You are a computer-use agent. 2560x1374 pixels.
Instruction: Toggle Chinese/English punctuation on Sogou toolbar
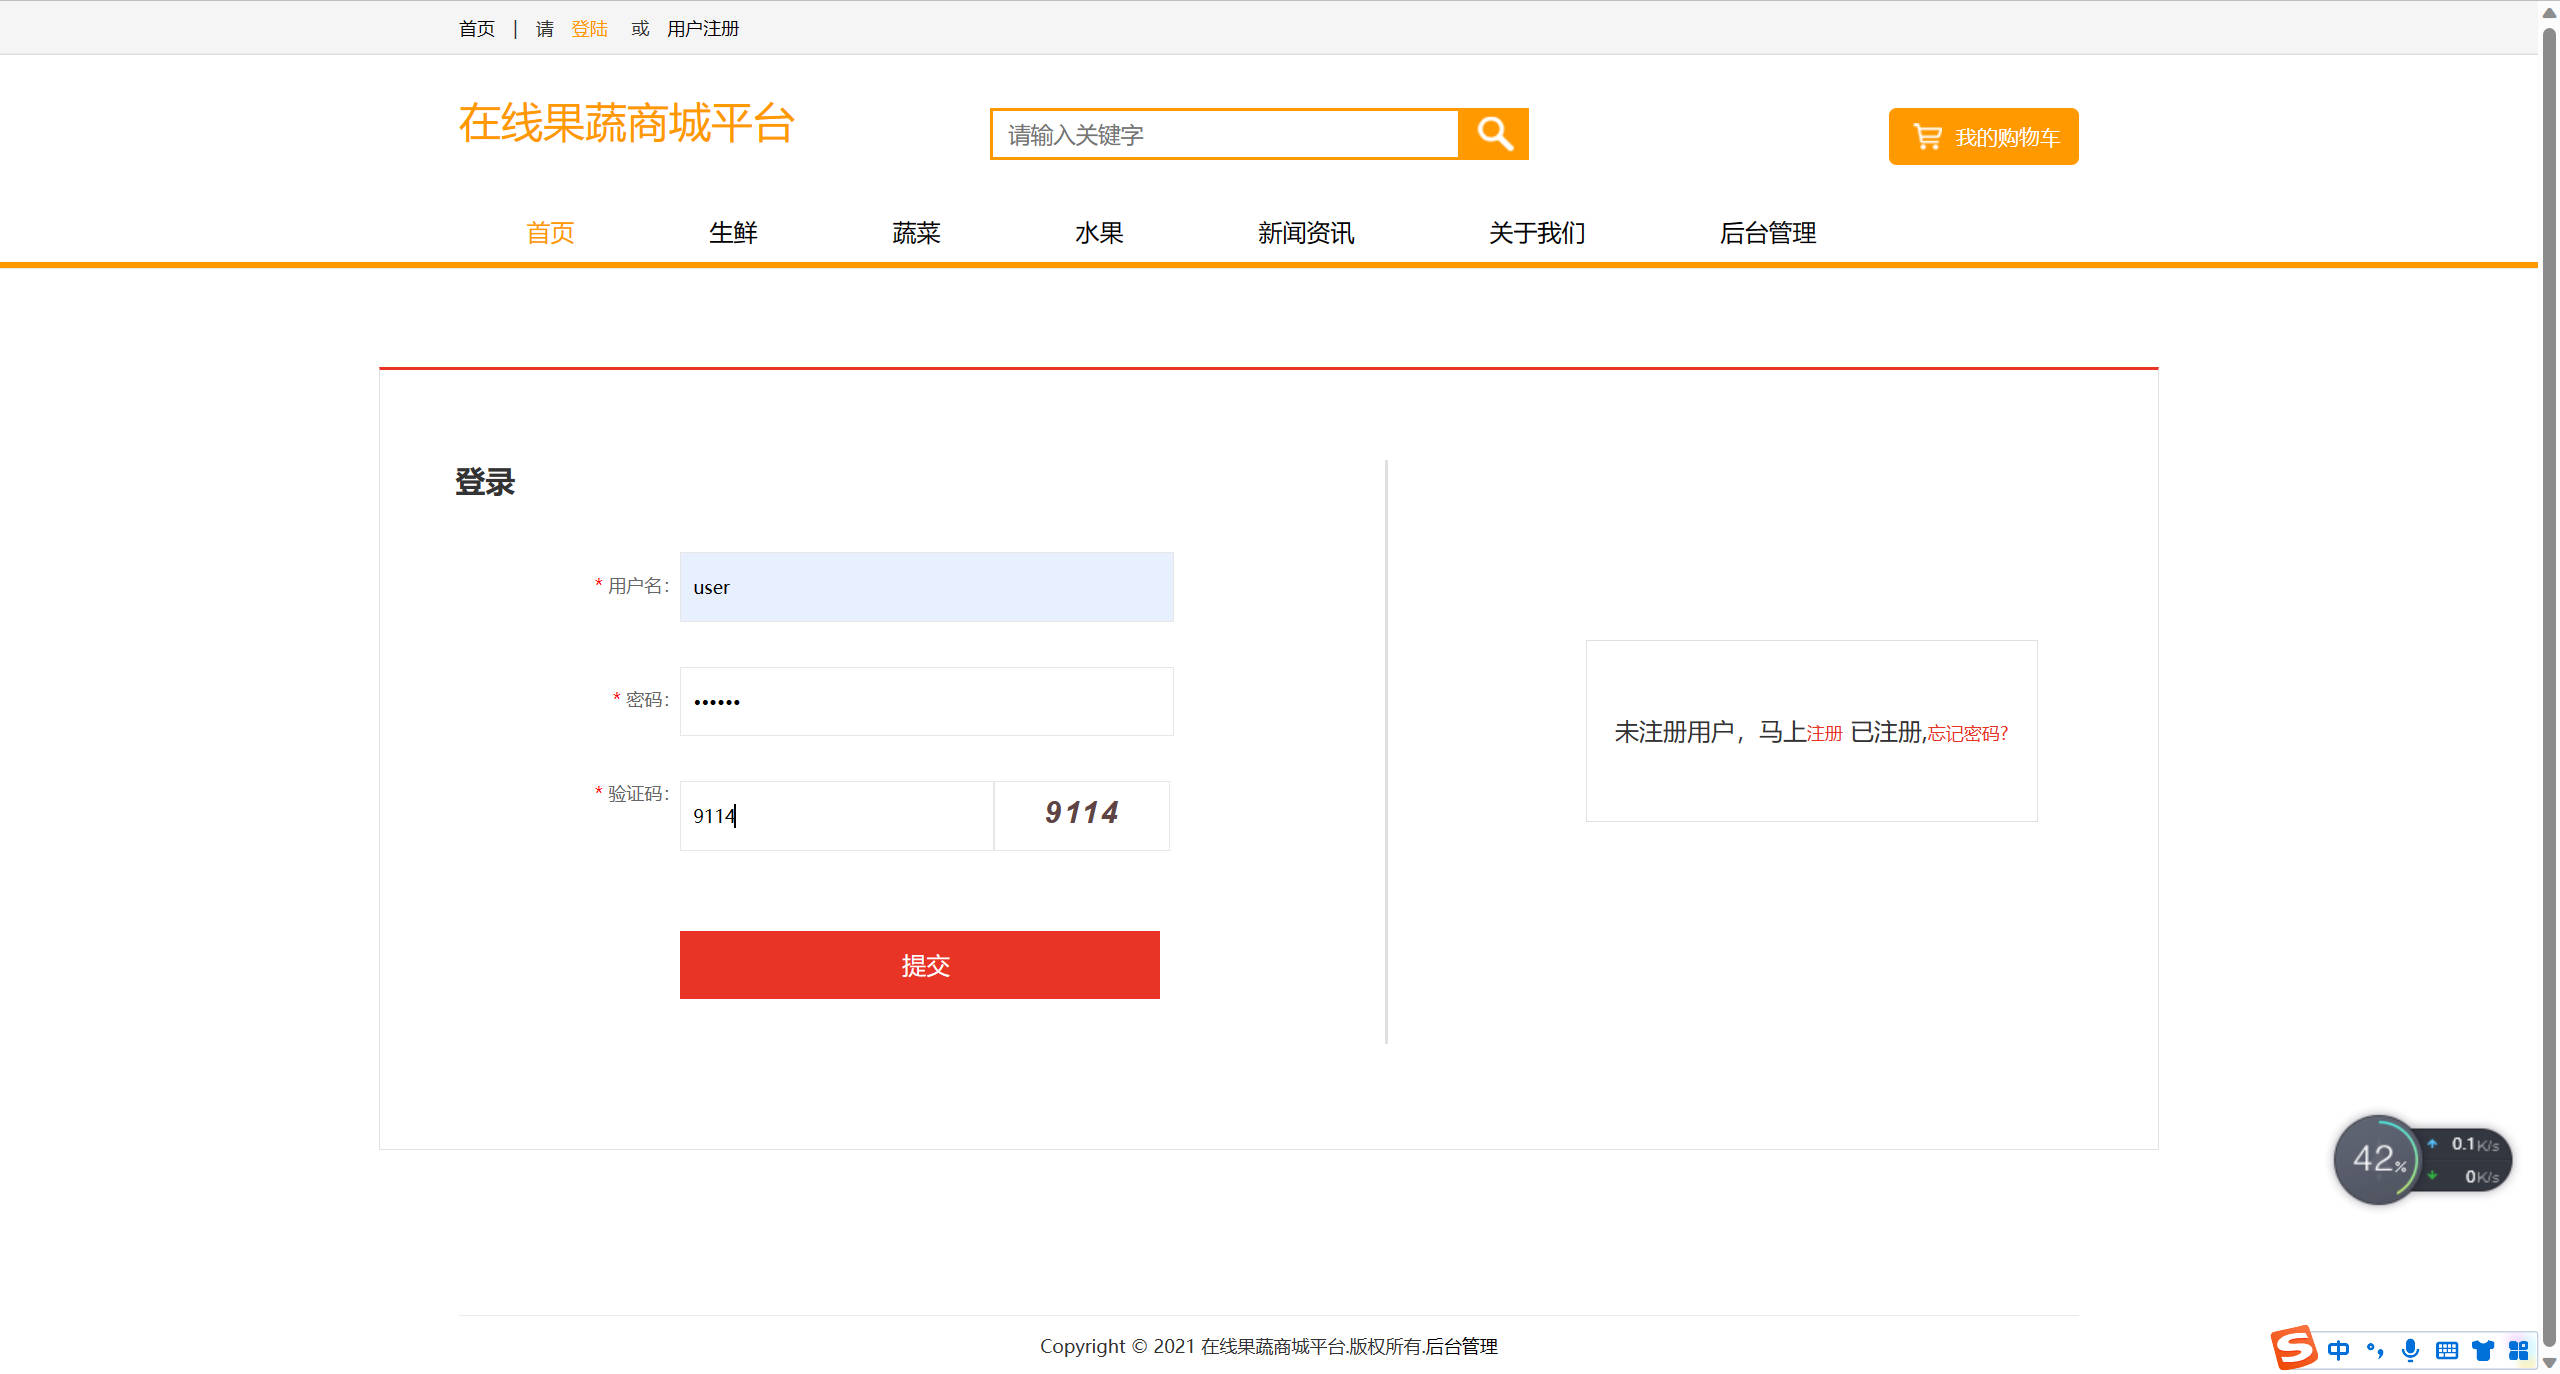pos(2375,1349)
